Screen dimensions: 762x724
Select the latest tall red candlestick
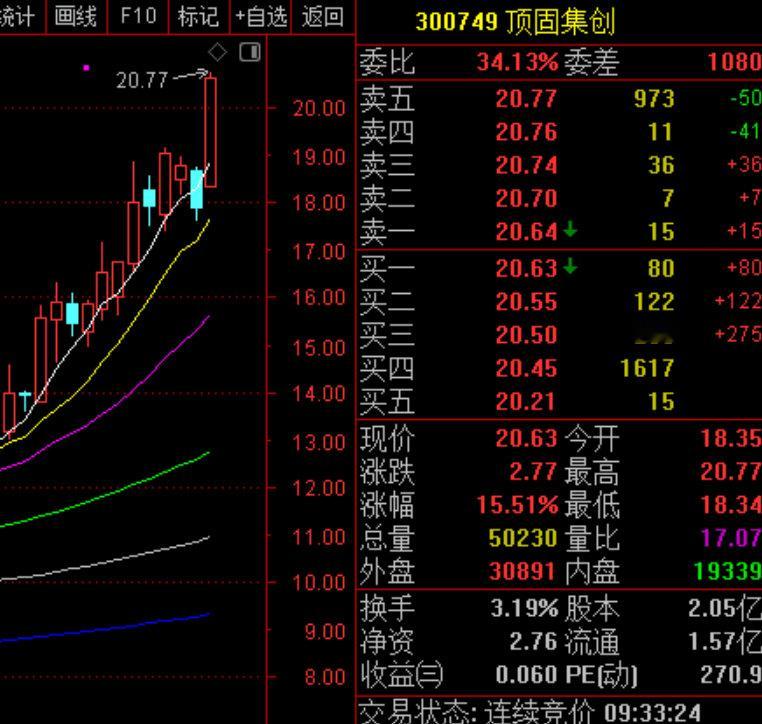(x=210, y=131)
